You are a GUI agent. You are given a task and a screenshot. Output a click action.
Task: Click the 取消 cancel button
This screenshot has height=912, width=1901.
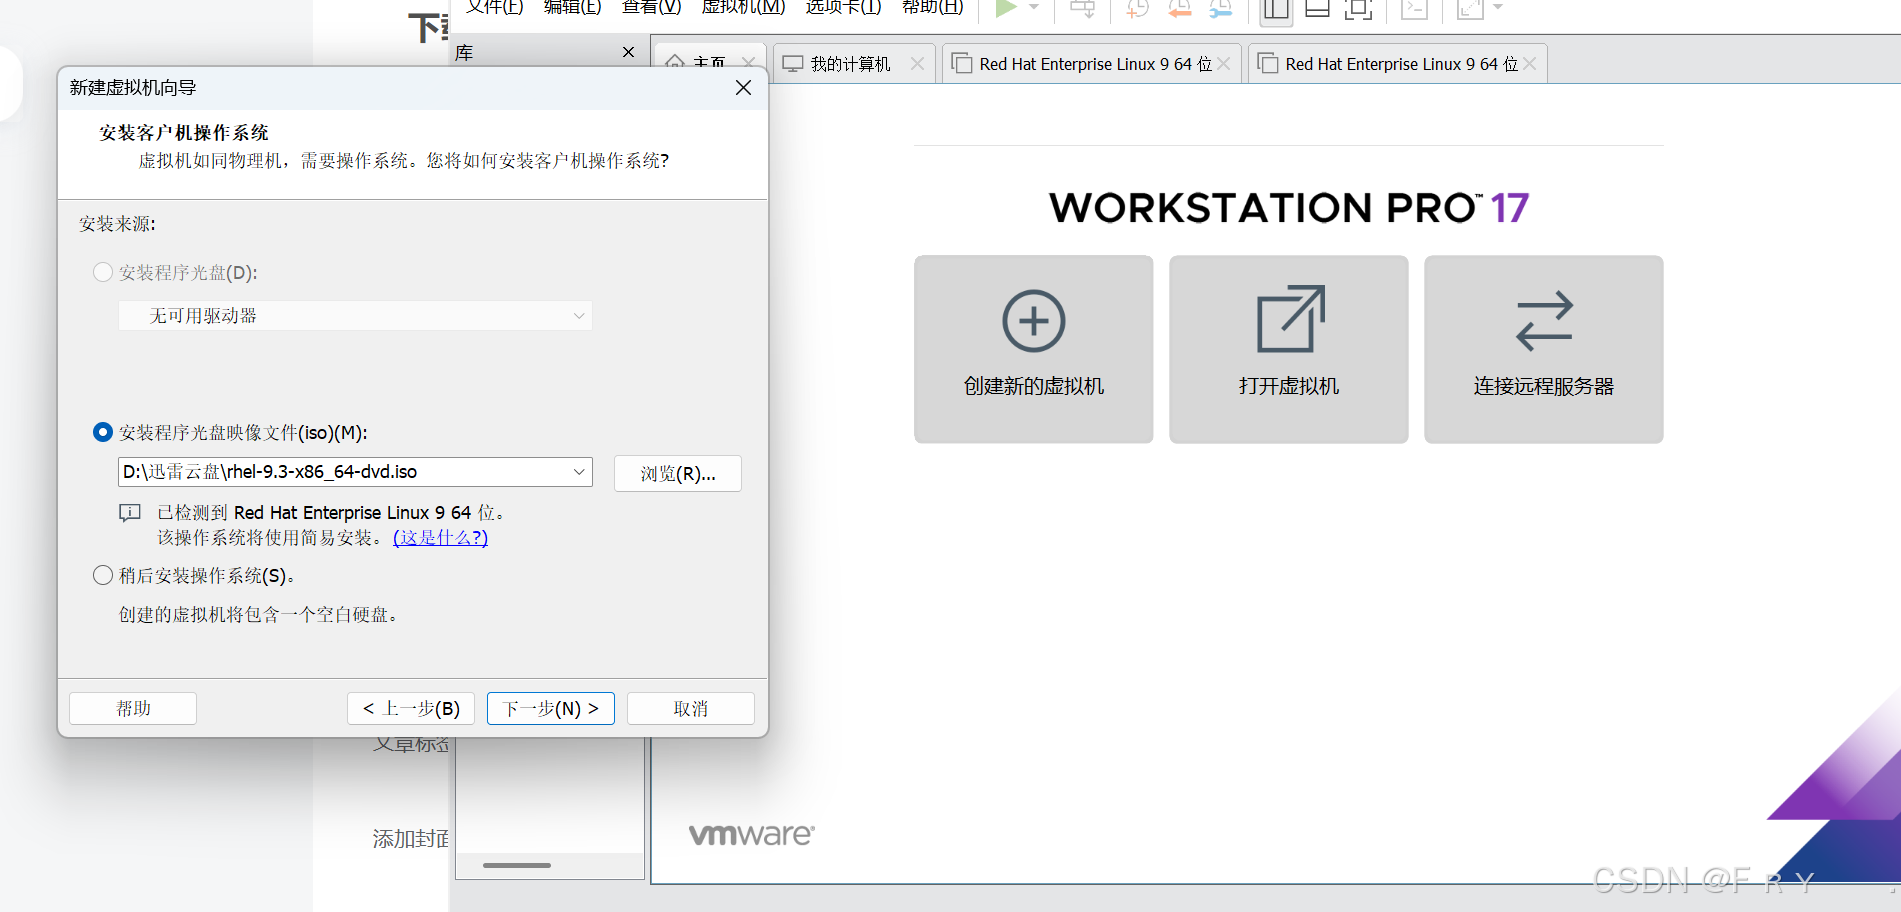691,708
